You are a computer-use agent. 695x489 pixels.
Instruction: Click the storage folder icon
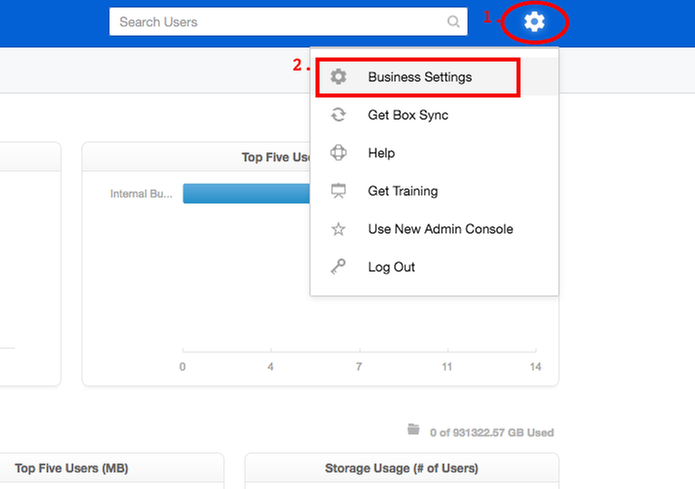[x=413, y=429]
